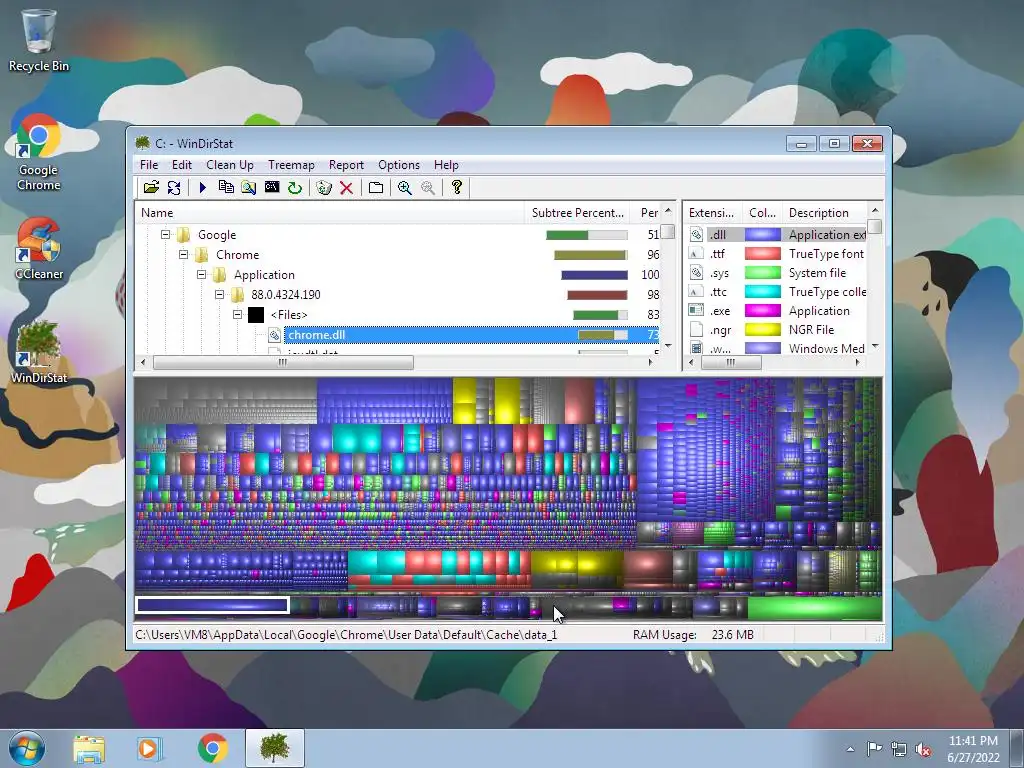The width and height of the screenshot is (1024, 768).
Task: Open the Report menu
Action: tap(346, 165)
